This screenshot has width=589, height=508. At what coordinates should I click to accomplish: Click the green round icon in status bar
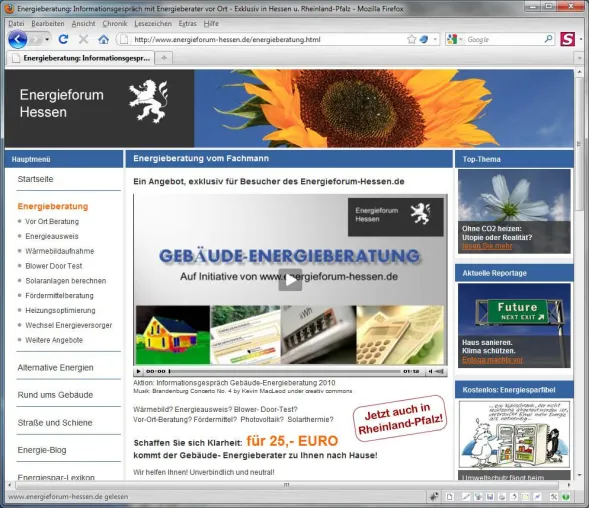(566, 497)
